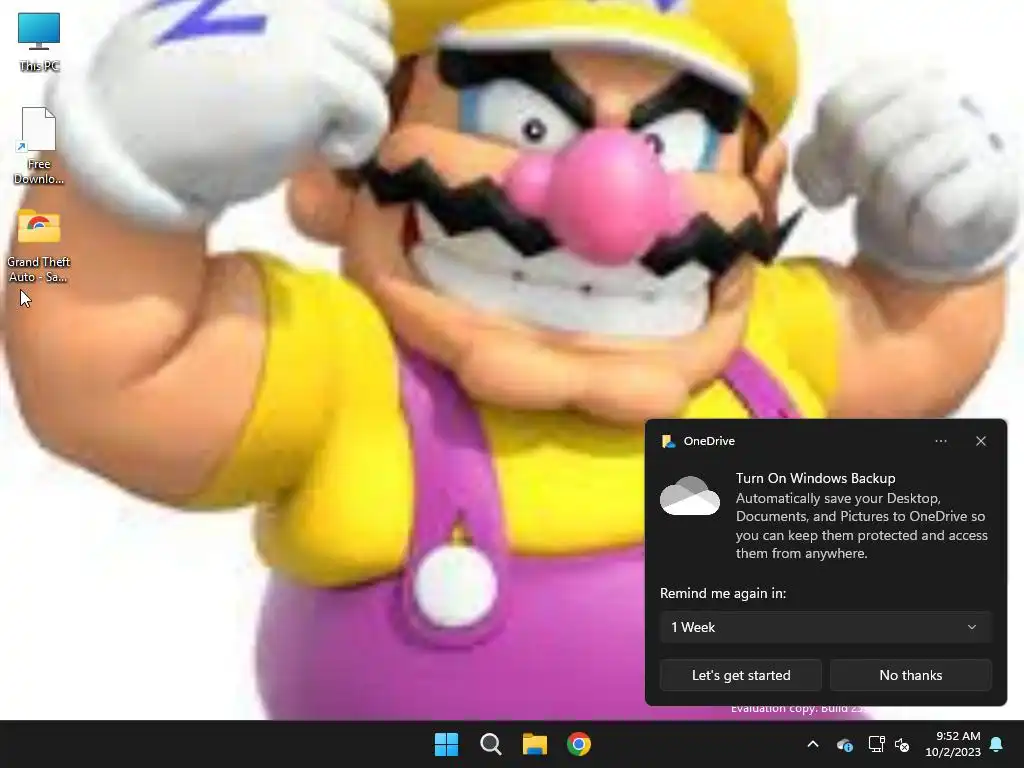Click the muted volume tray icon

(902, 744)
